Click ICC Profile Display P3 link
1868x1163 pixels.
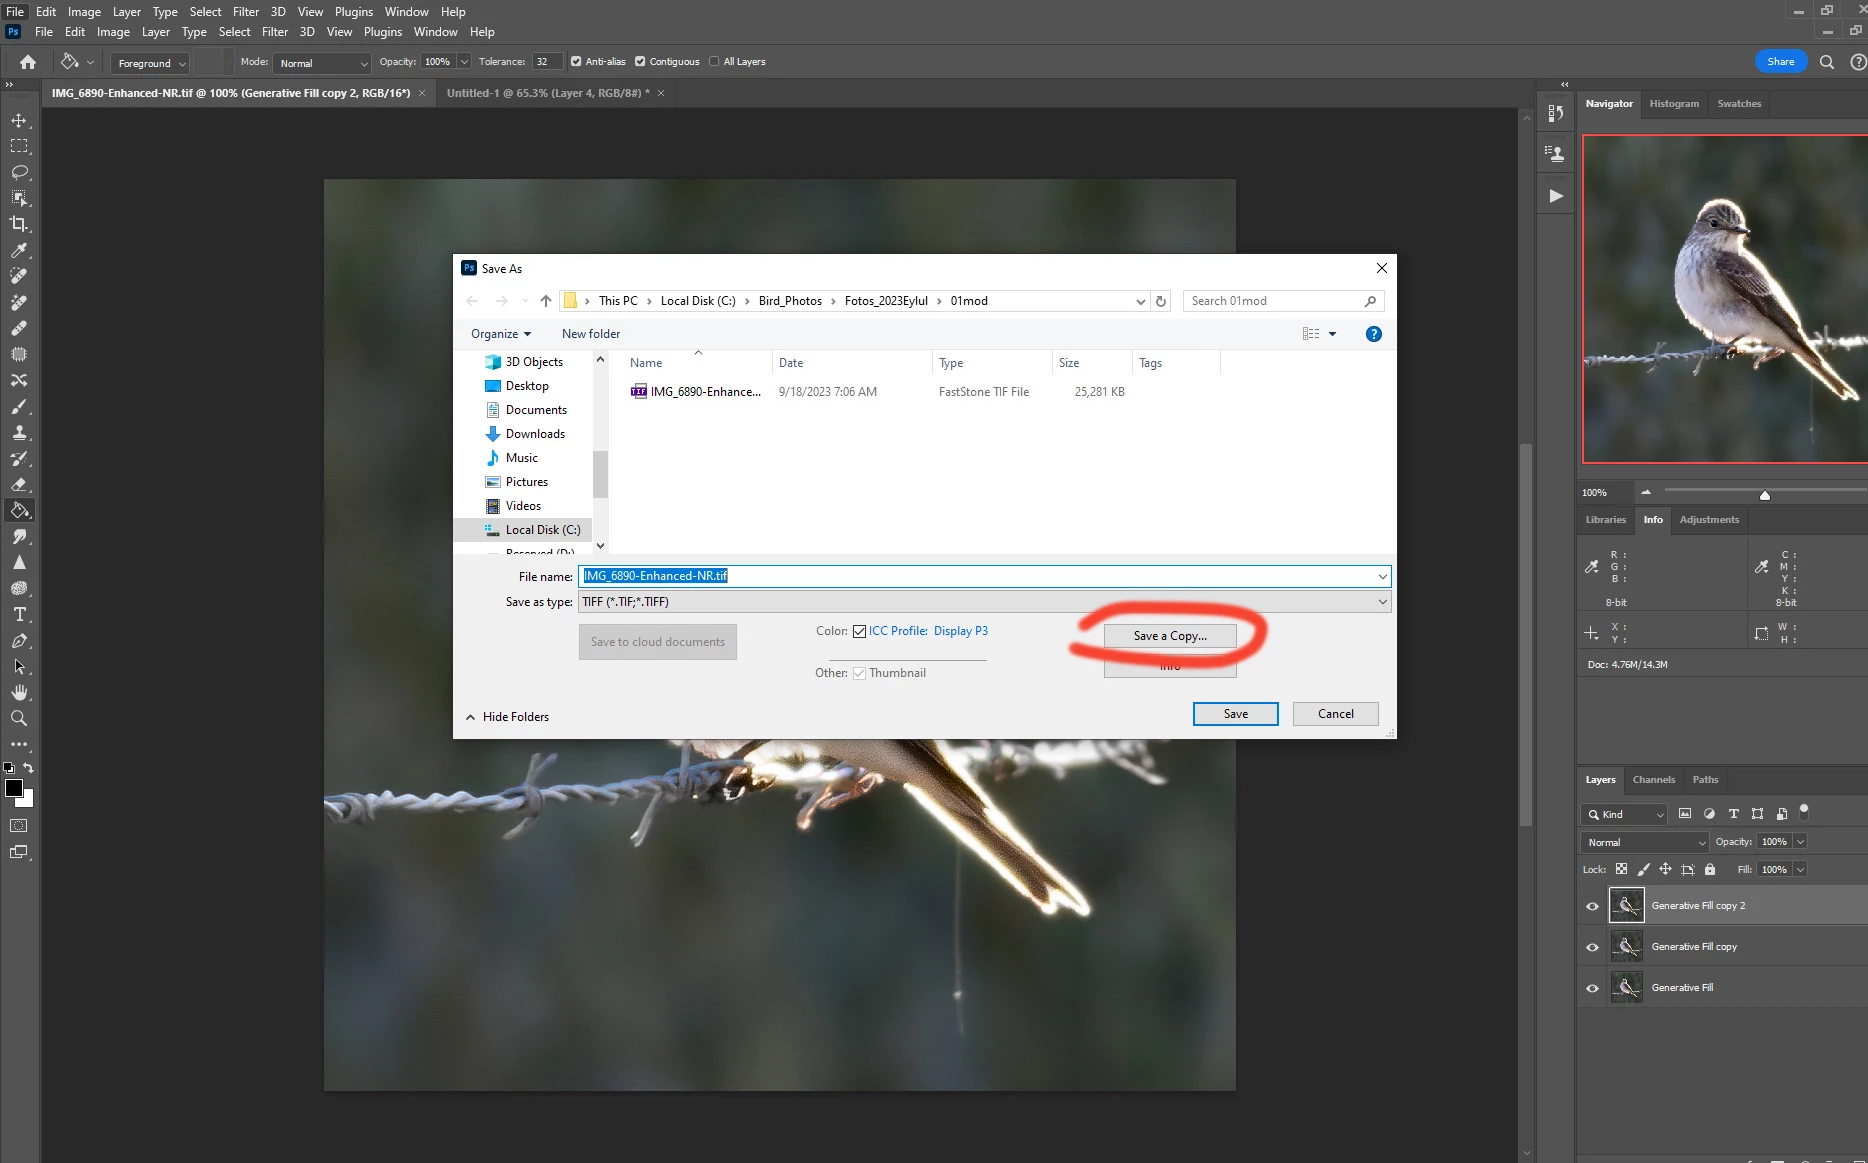928,631
